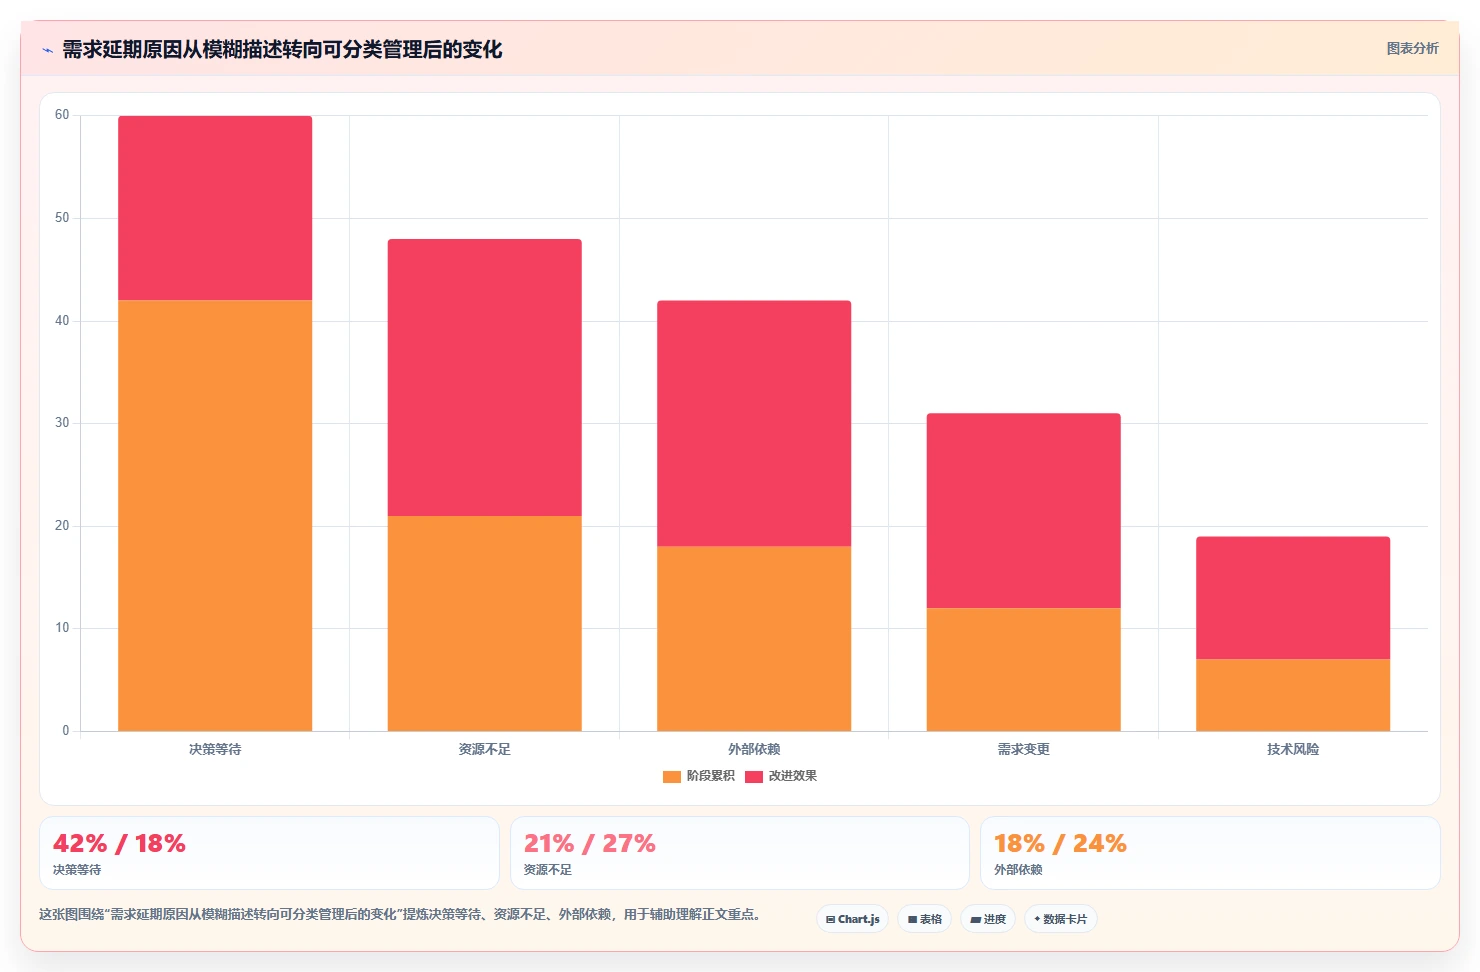This screenshot has height=972, width=1480.
Task: Select the 数据卡片 tag chip
Action: (x=1061, y=919)
